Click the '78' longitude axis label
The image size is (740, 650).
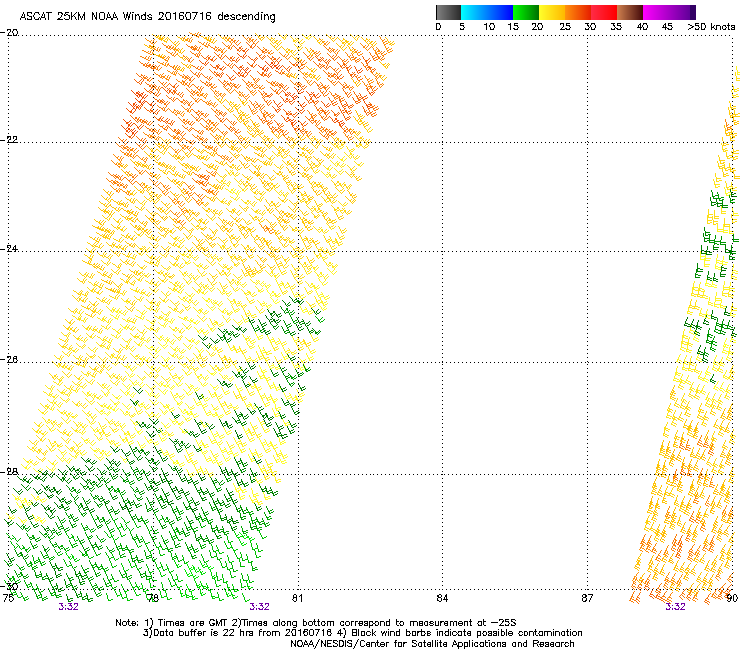(153, 598)
